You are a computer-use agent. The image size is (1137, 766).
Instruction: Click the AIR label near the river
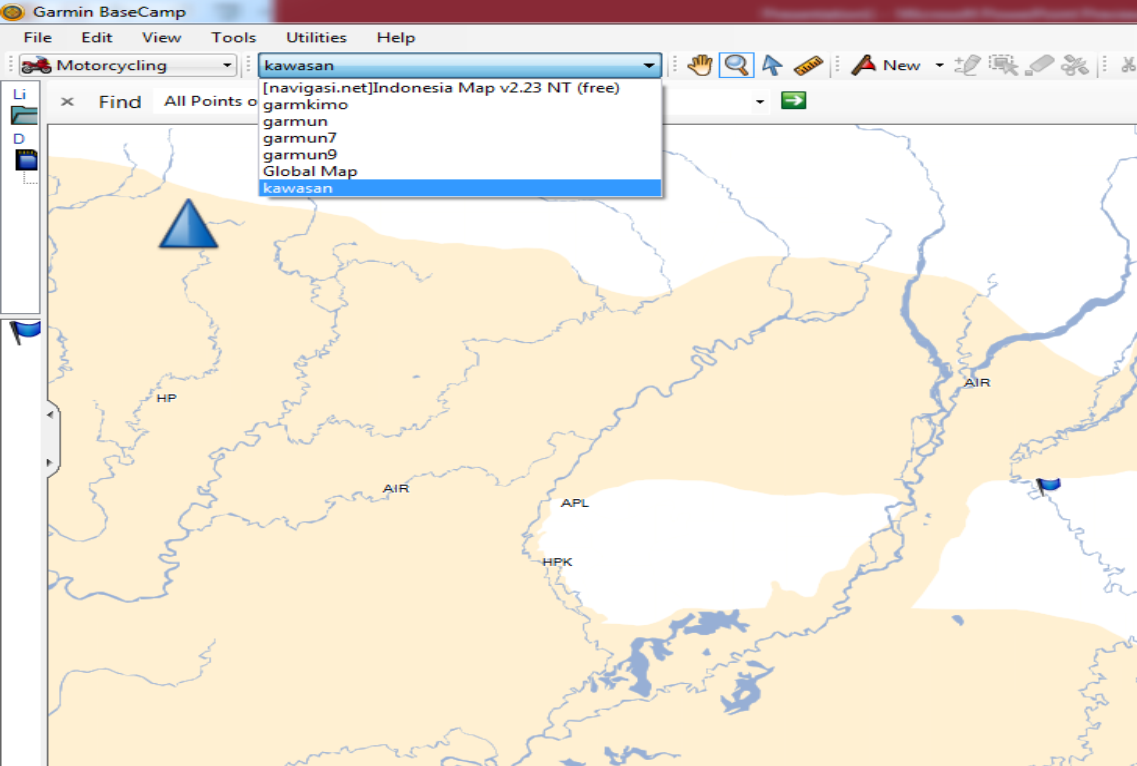pos(977,383)
